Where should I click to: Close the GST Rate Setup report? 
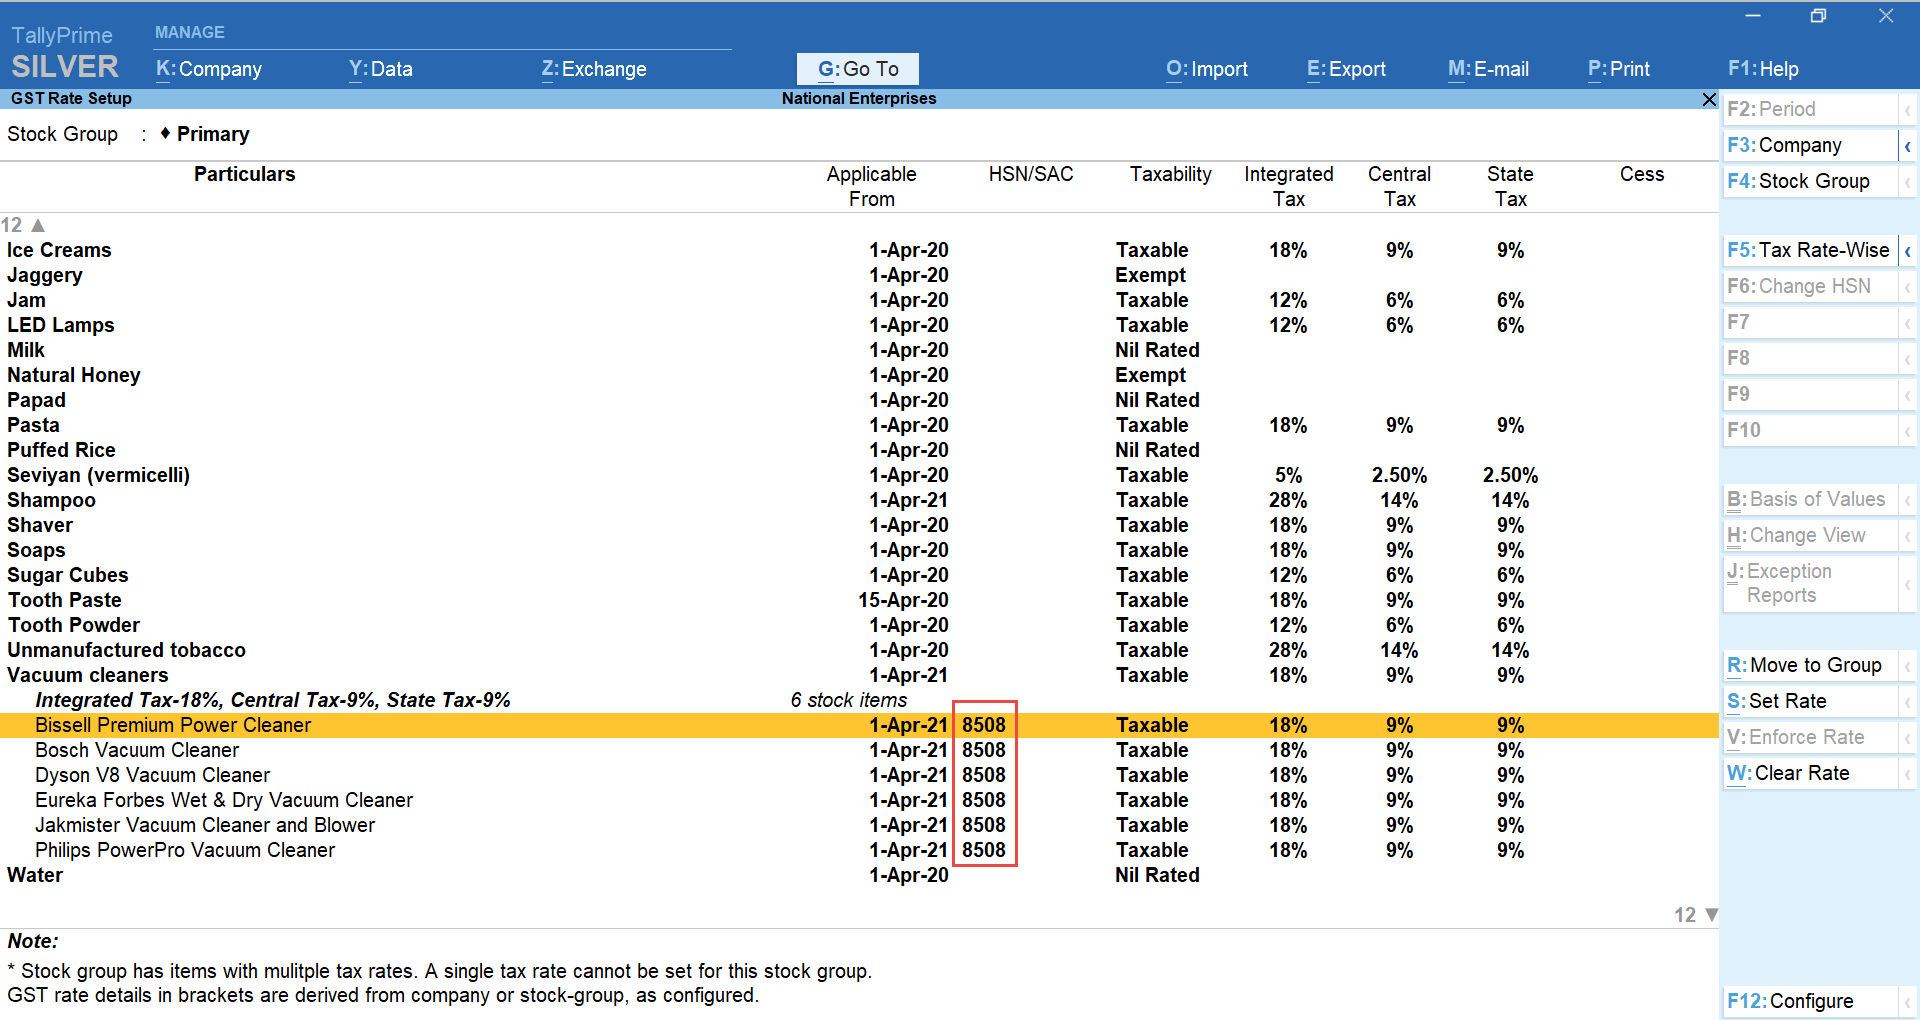1709,99
